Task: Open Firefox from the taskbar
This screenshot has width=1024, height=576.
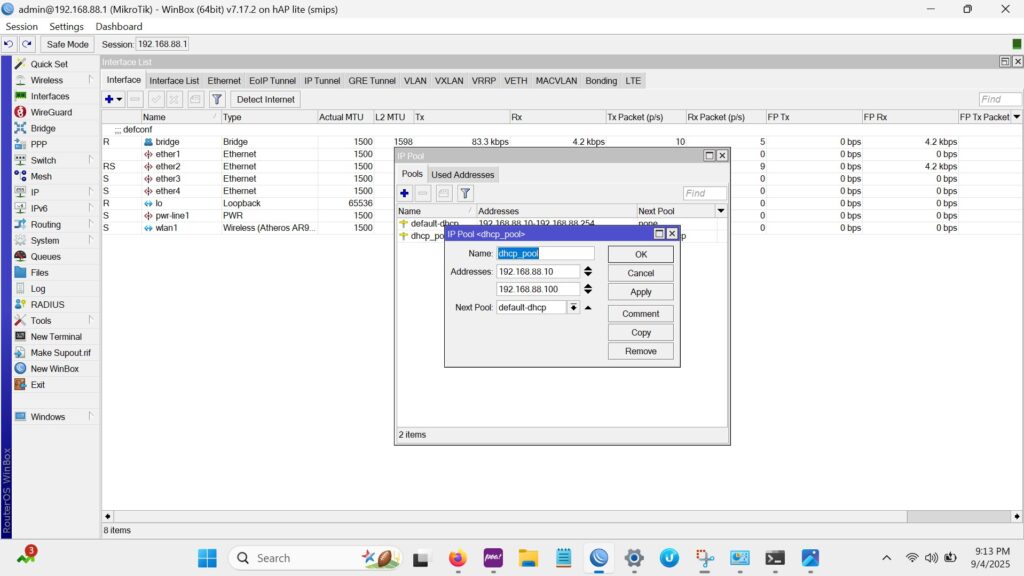Action: tap(457, 558)
